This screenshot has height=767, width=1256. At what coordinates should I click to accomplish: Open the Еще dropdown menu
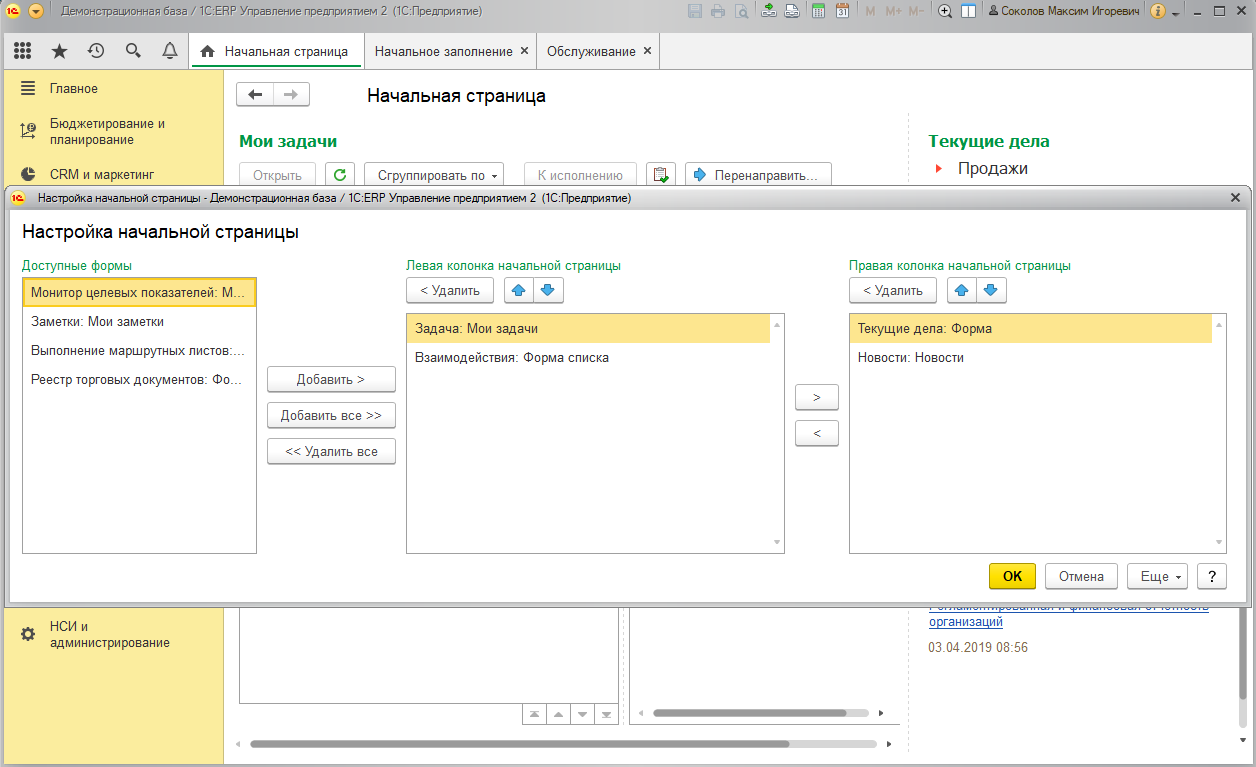[1158, 576]
